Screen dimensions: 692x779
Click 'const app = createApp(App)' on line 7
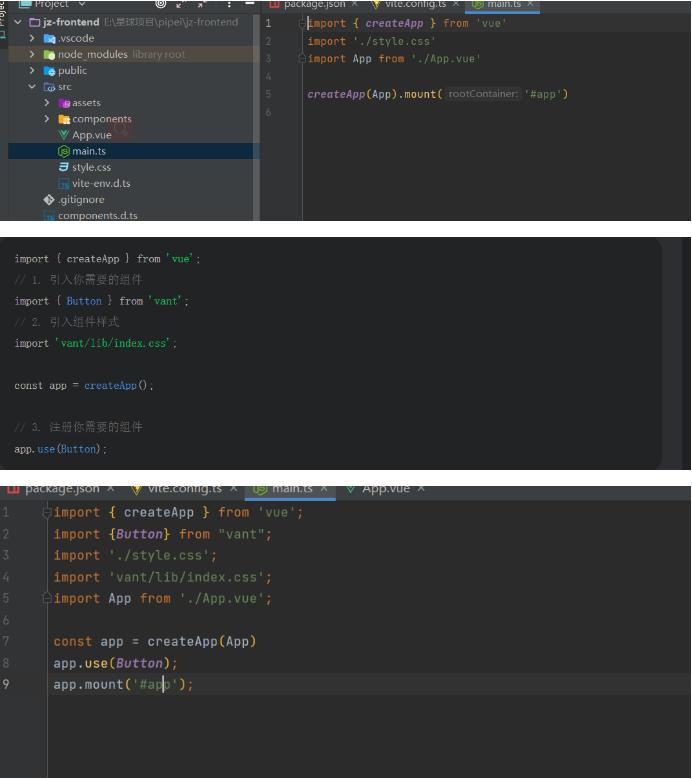coord(154,641)
